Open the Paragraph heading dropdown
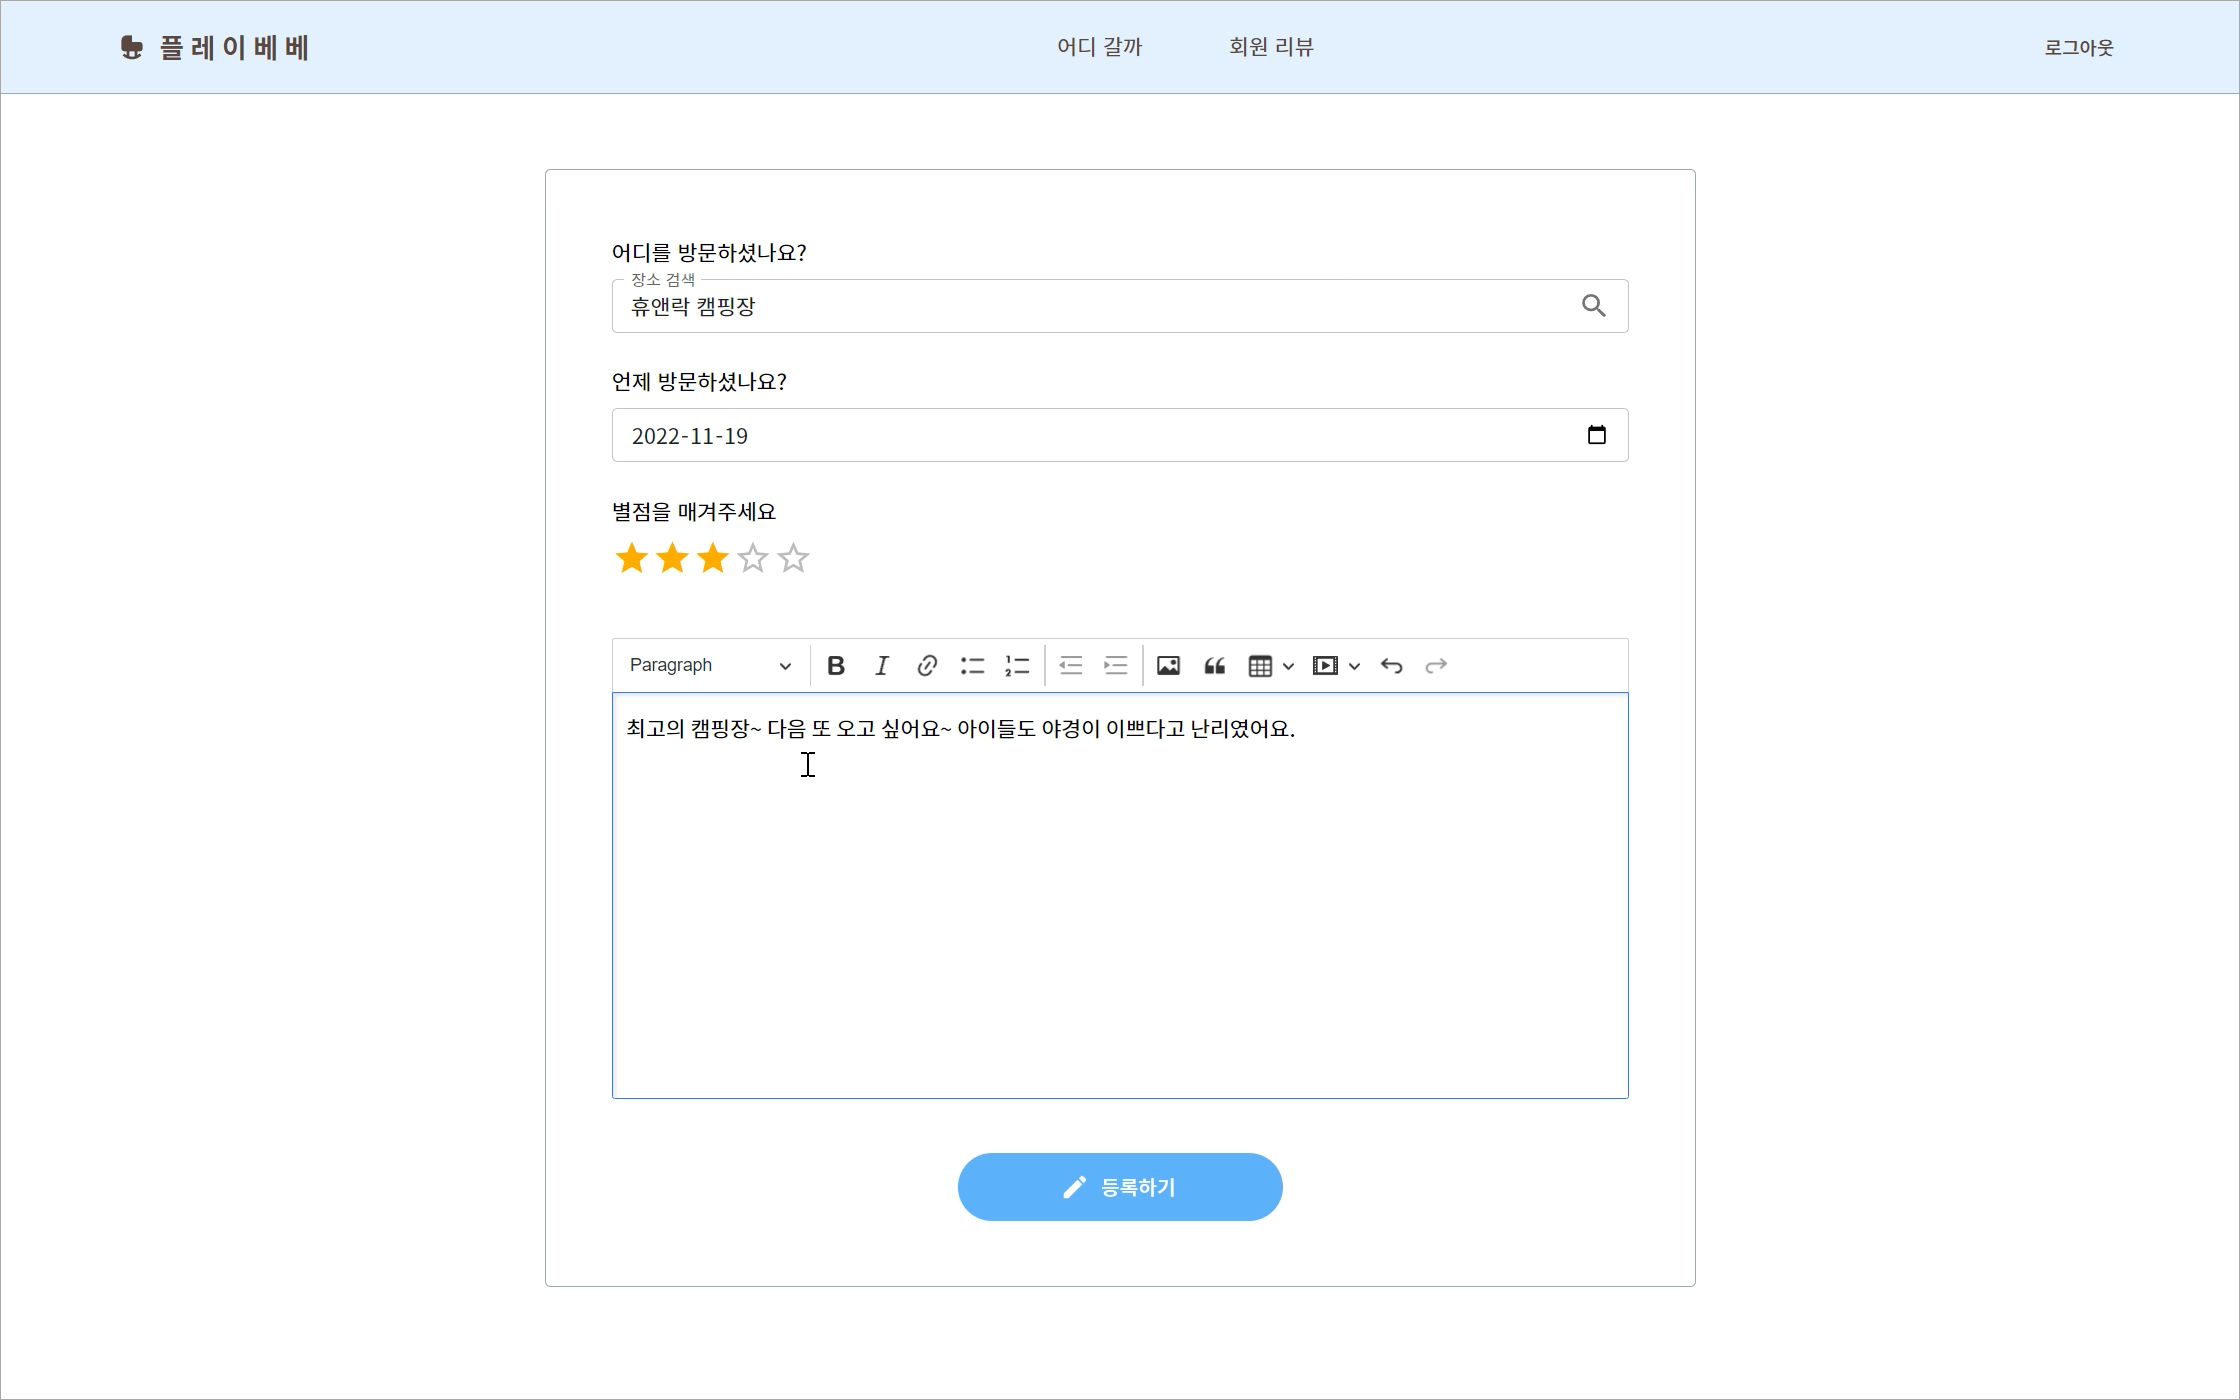2240x1400 pixels. 710,666
